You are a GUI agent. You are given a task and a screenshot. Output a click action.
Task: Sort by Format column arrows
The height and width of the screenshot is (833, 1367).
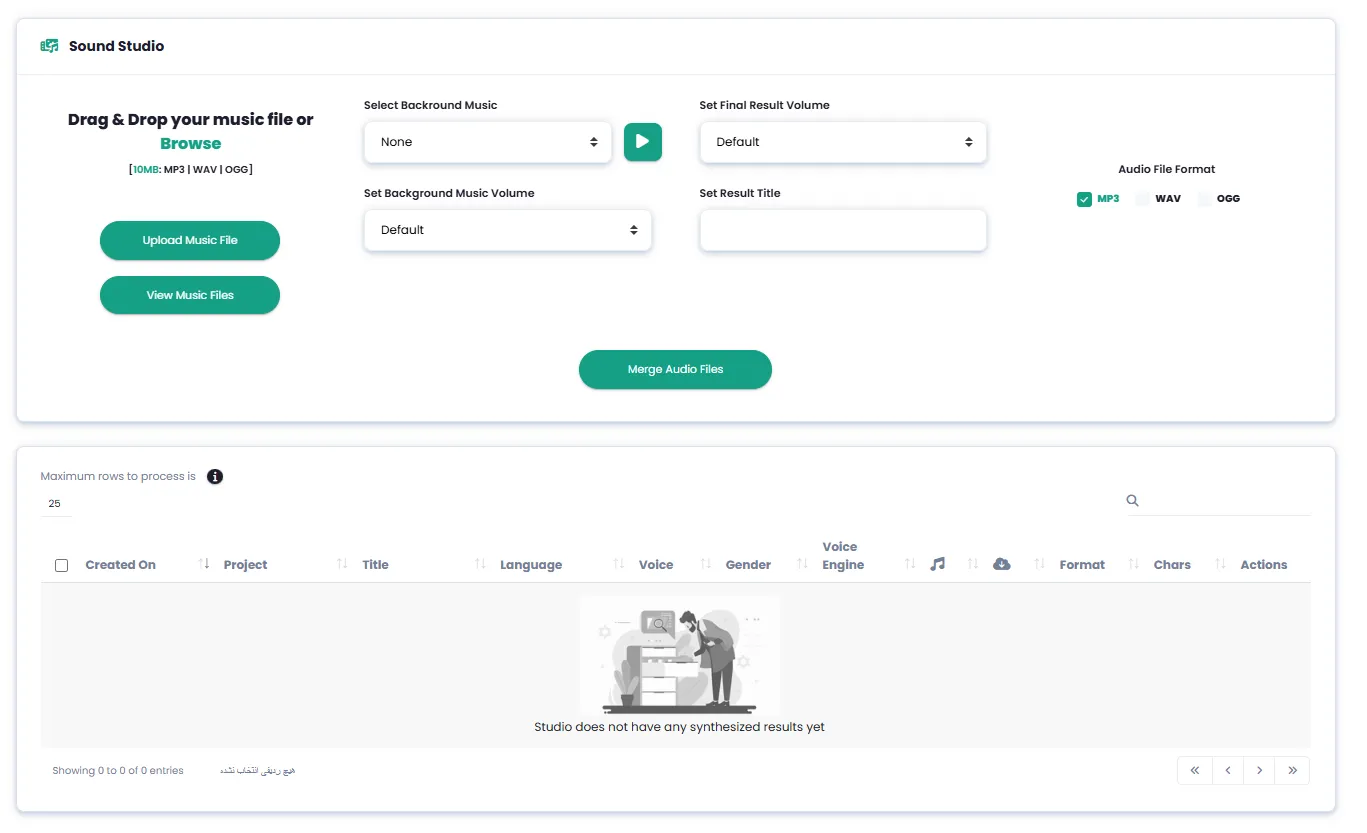pos(1133,564)
